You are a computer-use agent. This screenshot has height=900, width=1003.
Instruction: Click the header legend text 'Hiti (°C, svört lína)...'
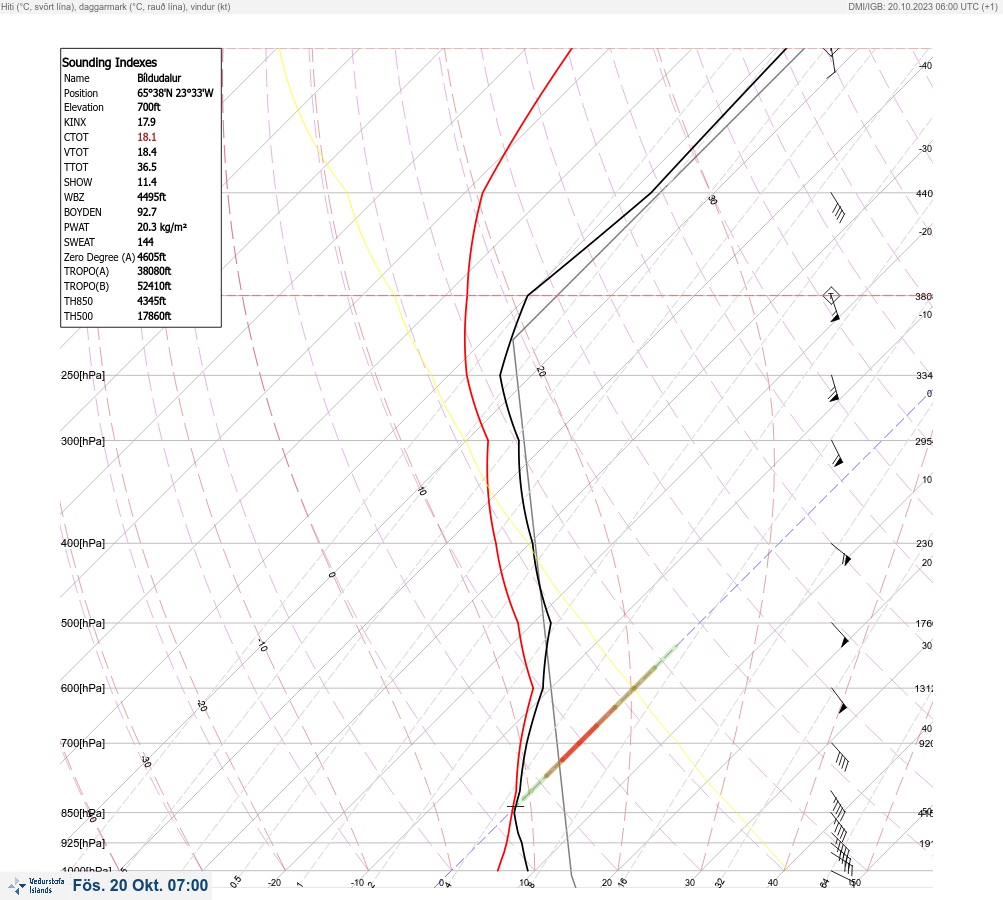coord(116,7)
